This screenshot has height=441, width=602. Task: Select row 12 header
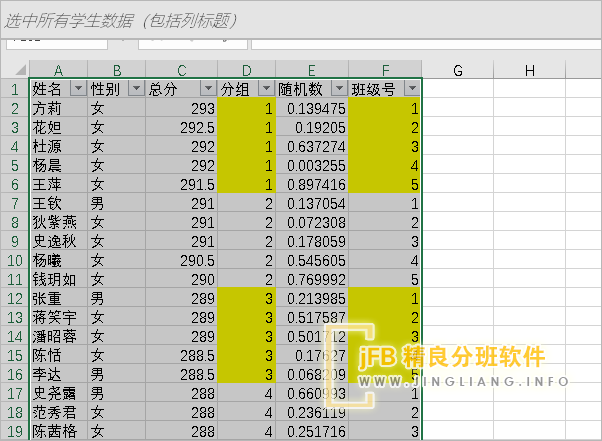point(15,298)
